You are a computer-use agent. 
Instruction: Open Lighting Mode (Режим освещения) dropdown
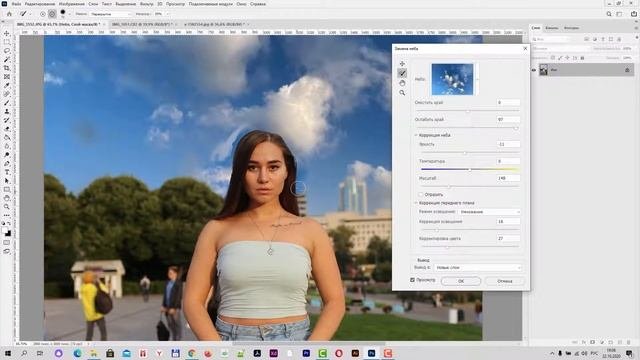[489, 212]
